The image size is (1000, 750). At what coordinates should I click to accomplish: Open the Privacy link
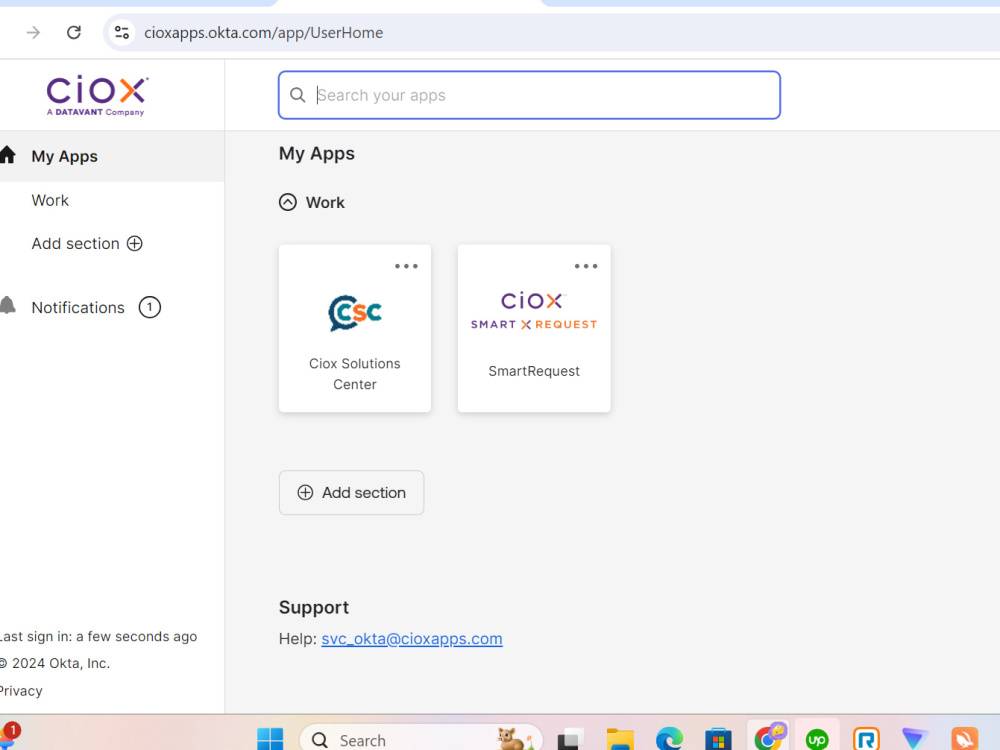(x=21, y=691)
